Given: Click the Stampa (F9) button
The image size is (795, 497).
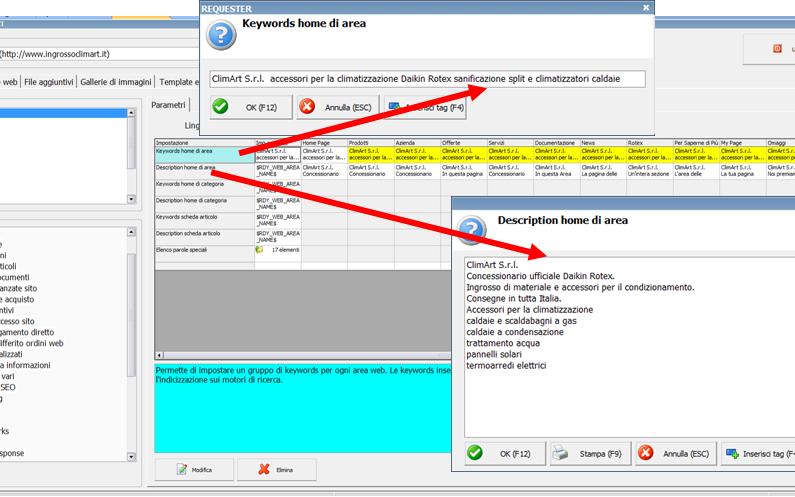Looking at the screenshot, I should (x=591, y=454).
